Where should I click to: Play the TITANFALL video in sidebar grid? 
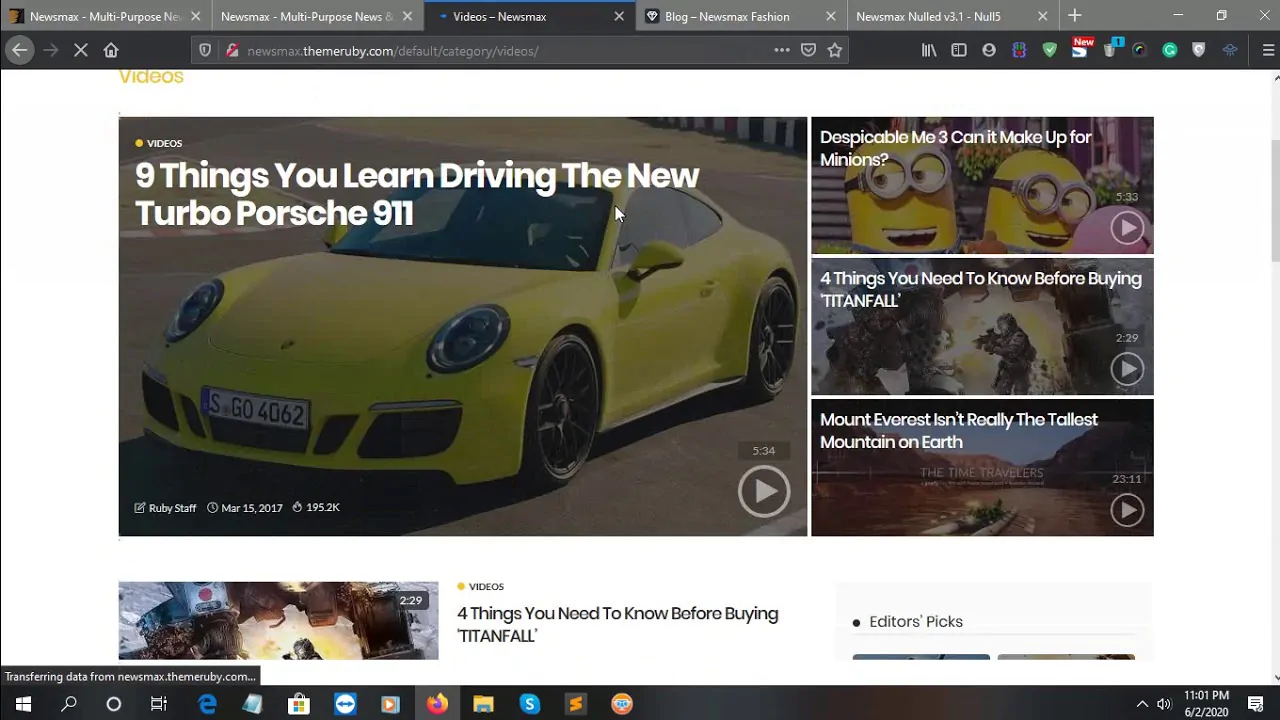pyautogui.click(x=1127, y=369)
